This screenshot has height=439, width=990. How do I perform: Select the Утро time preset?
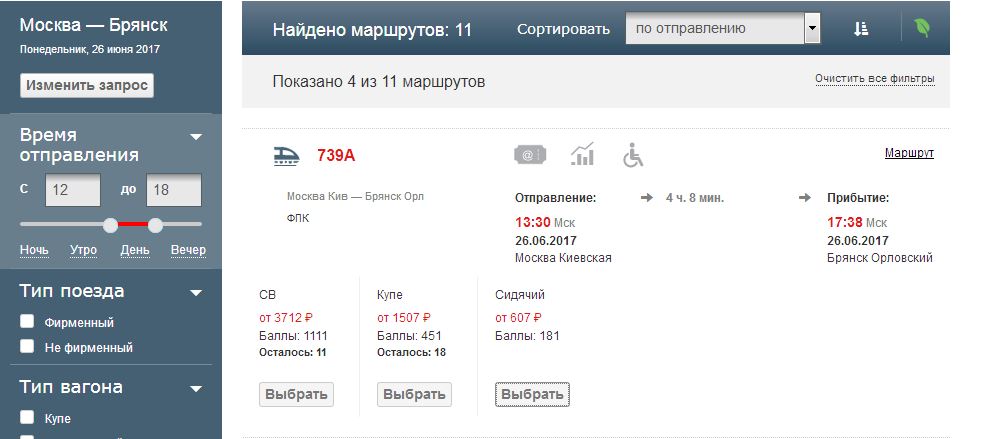tap(86, 250)
